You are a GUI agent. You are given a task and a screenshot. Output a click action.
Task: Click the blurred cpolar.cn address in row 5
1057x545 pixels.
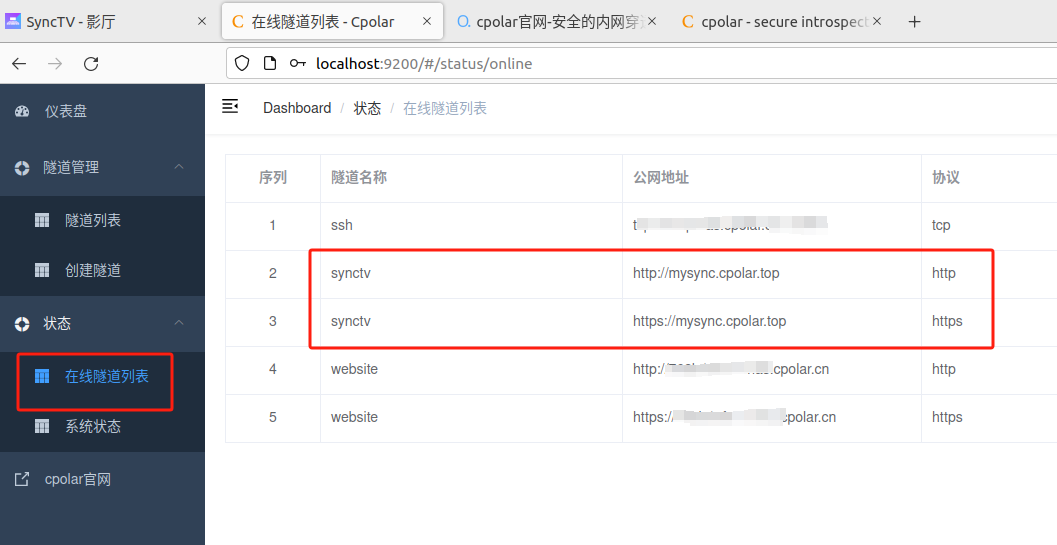coord(734,417)
